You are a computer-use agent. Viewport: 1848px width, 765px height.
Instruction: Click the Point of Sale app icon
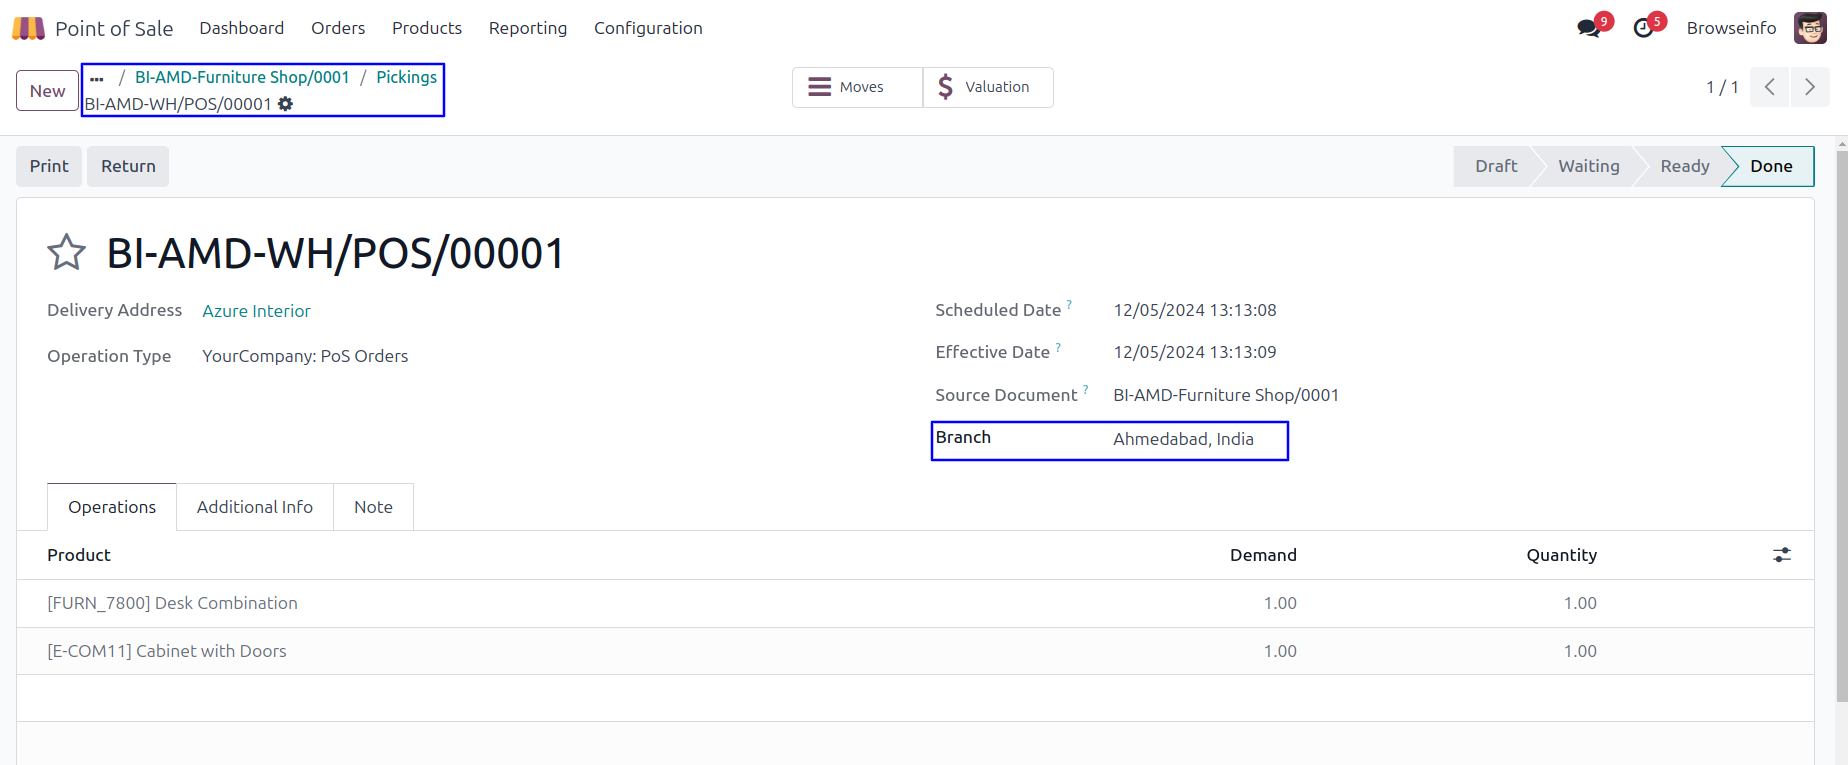tap(28, 28)
